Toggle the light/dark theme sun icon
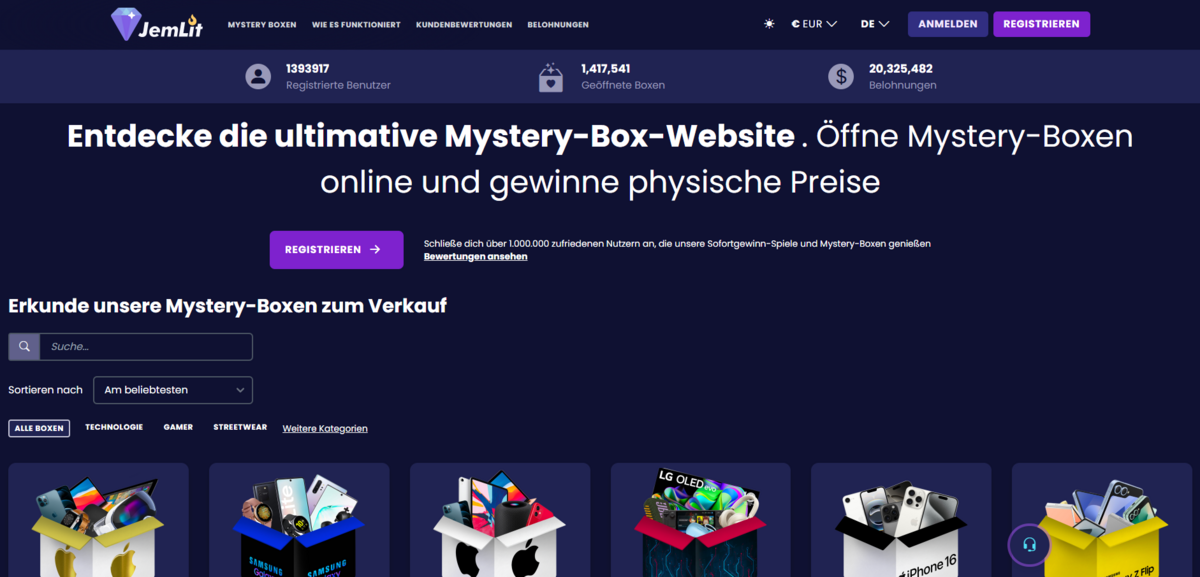The height and width of the screenshot is (577, 1200). 769,24
